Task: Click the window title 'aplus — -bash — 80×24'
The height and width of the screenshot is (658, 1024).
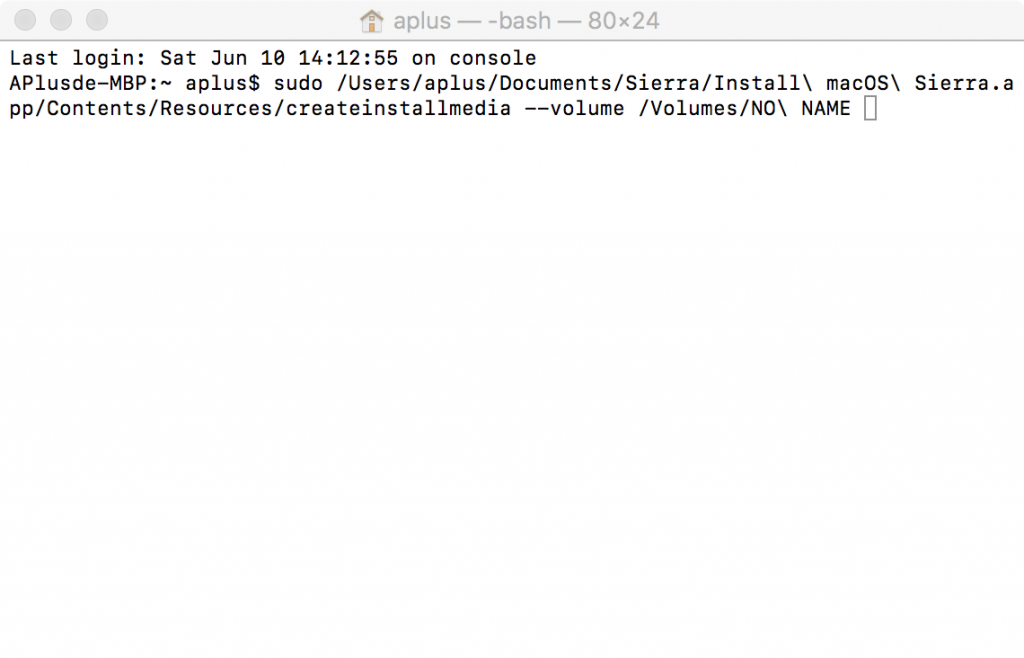Action: click(x=526, y=21)
